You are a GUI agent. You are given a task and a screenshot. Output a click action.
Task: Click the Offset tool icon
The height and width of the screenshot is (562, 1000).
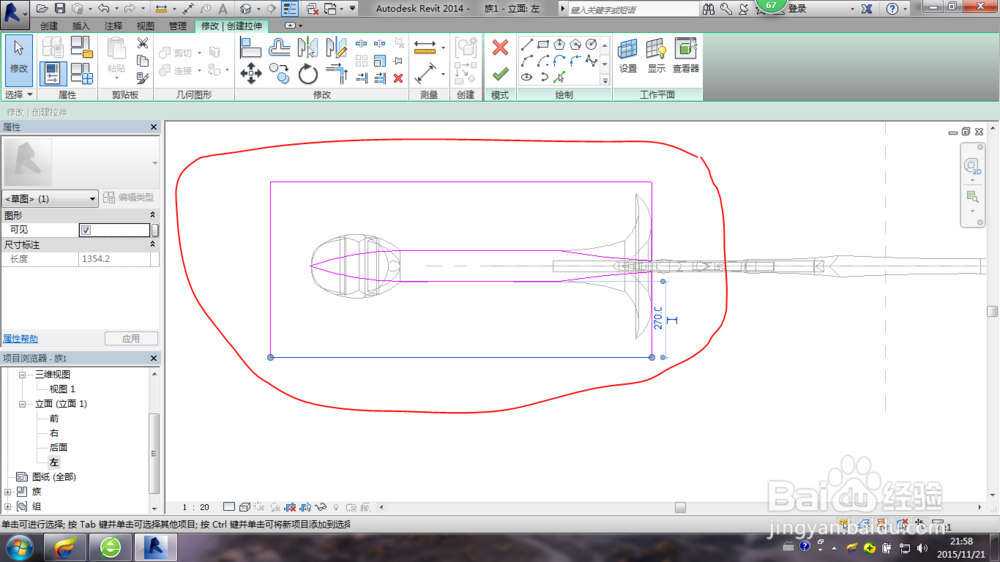click(x=279, y=48)
